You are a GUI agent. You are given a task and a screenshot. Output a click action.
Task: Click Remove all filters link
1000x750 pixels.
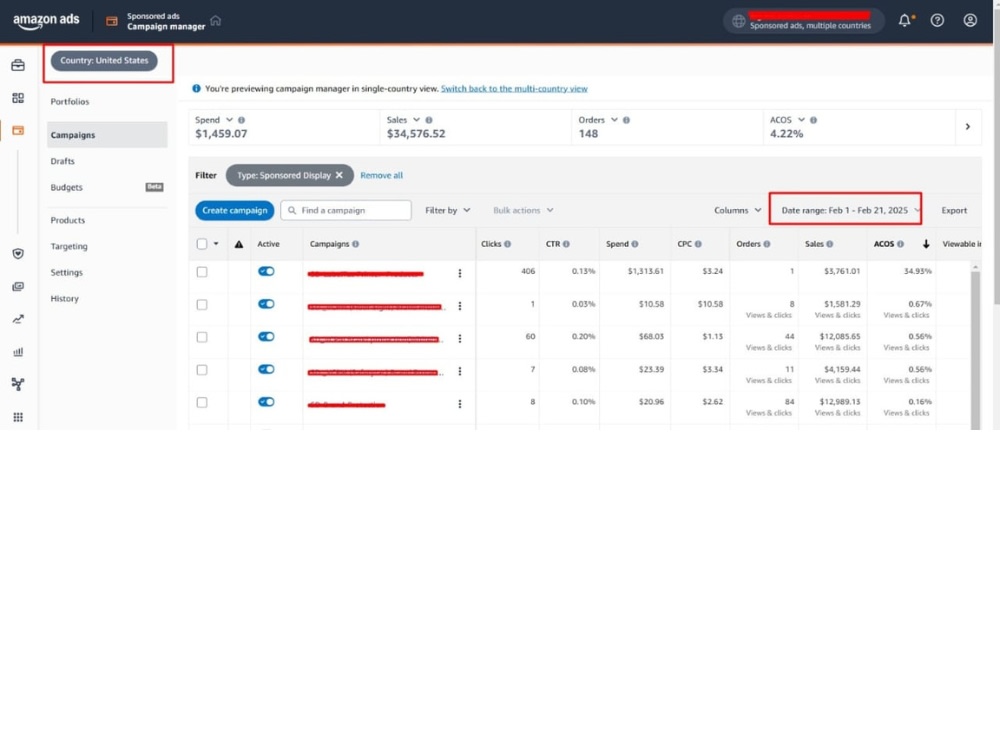tap(381, 175)
